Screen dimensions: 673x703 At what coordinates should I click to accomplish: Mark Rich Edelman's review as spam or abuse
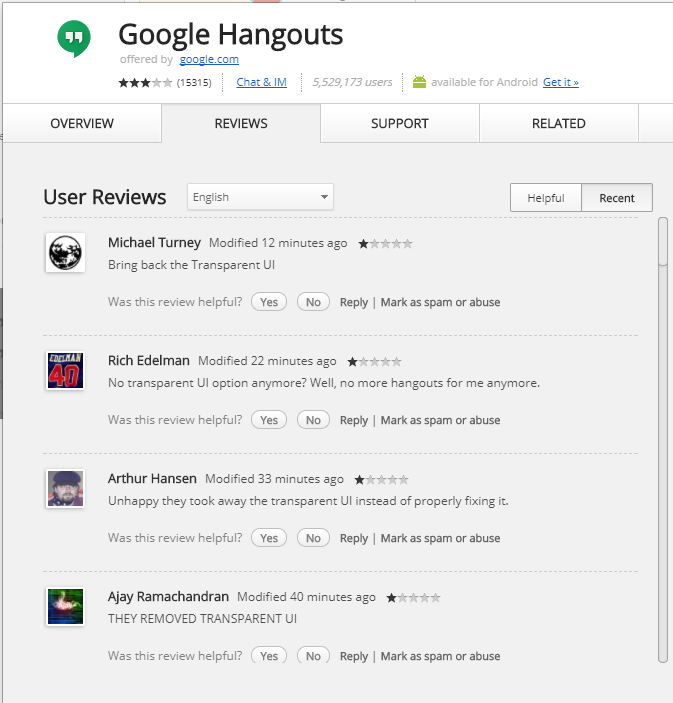coord(440,420)
